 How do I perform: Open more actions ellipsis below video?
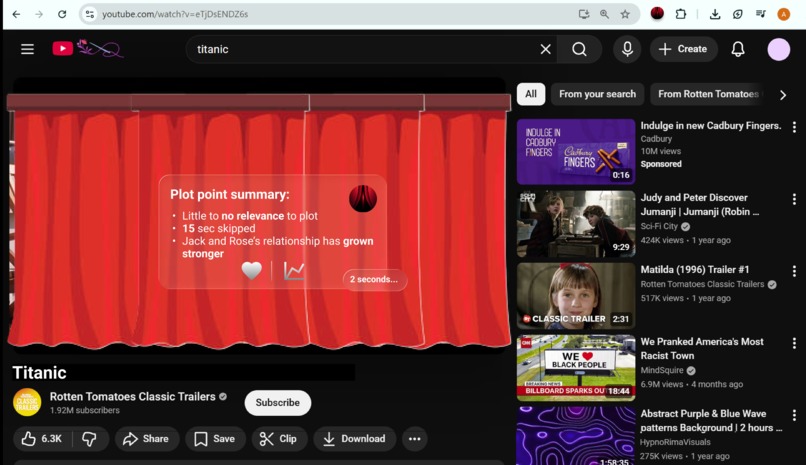[x=414, y=439]
